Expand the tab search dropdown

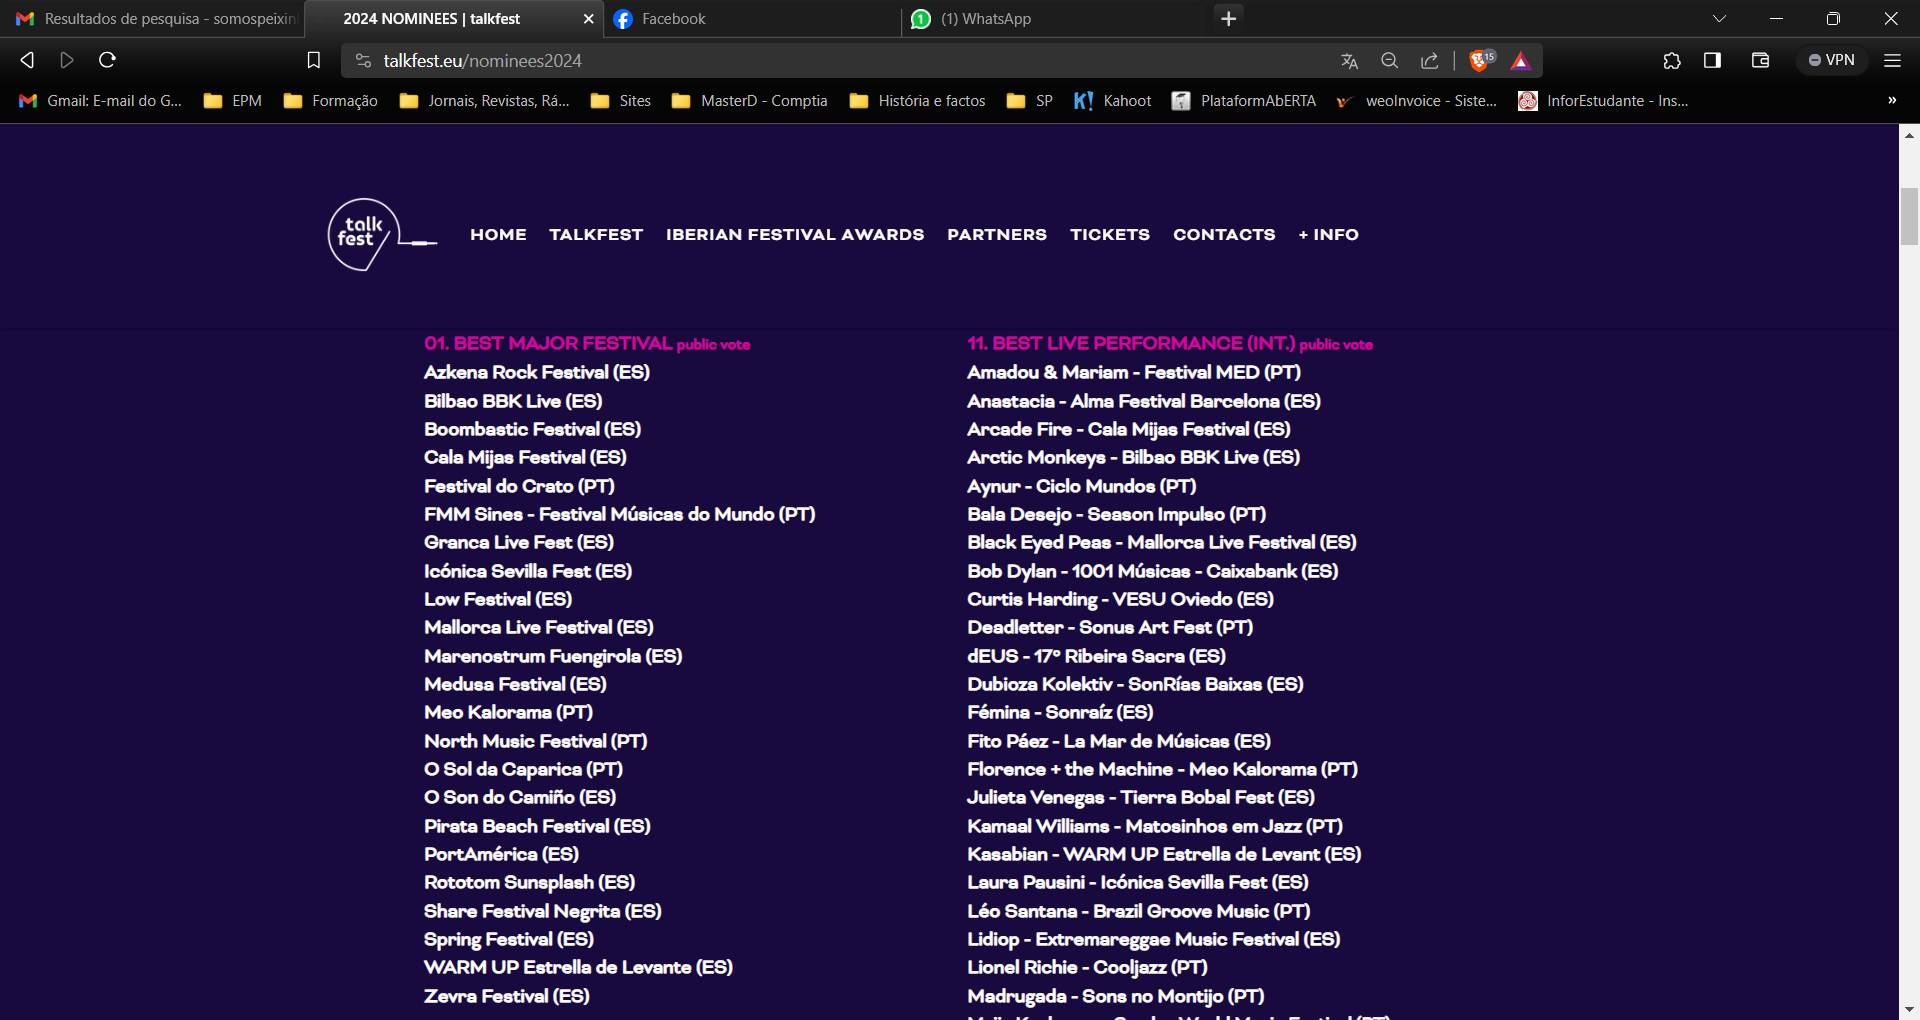tap(1719, 19)
